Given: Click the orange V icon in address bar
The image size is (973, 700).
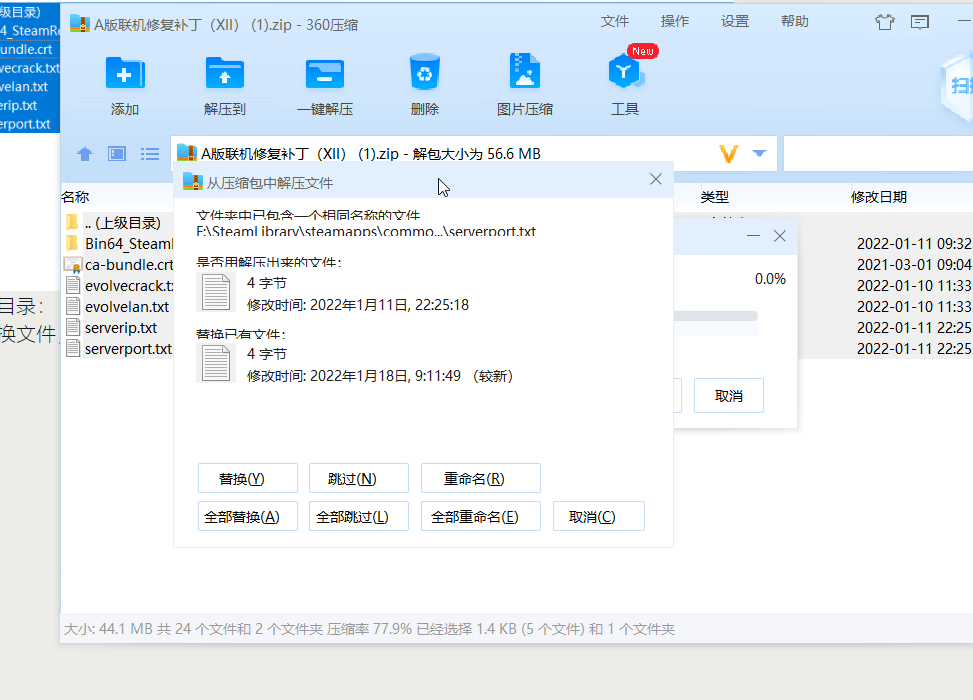Looking at the screenshot, I should (x=729, y=153).
